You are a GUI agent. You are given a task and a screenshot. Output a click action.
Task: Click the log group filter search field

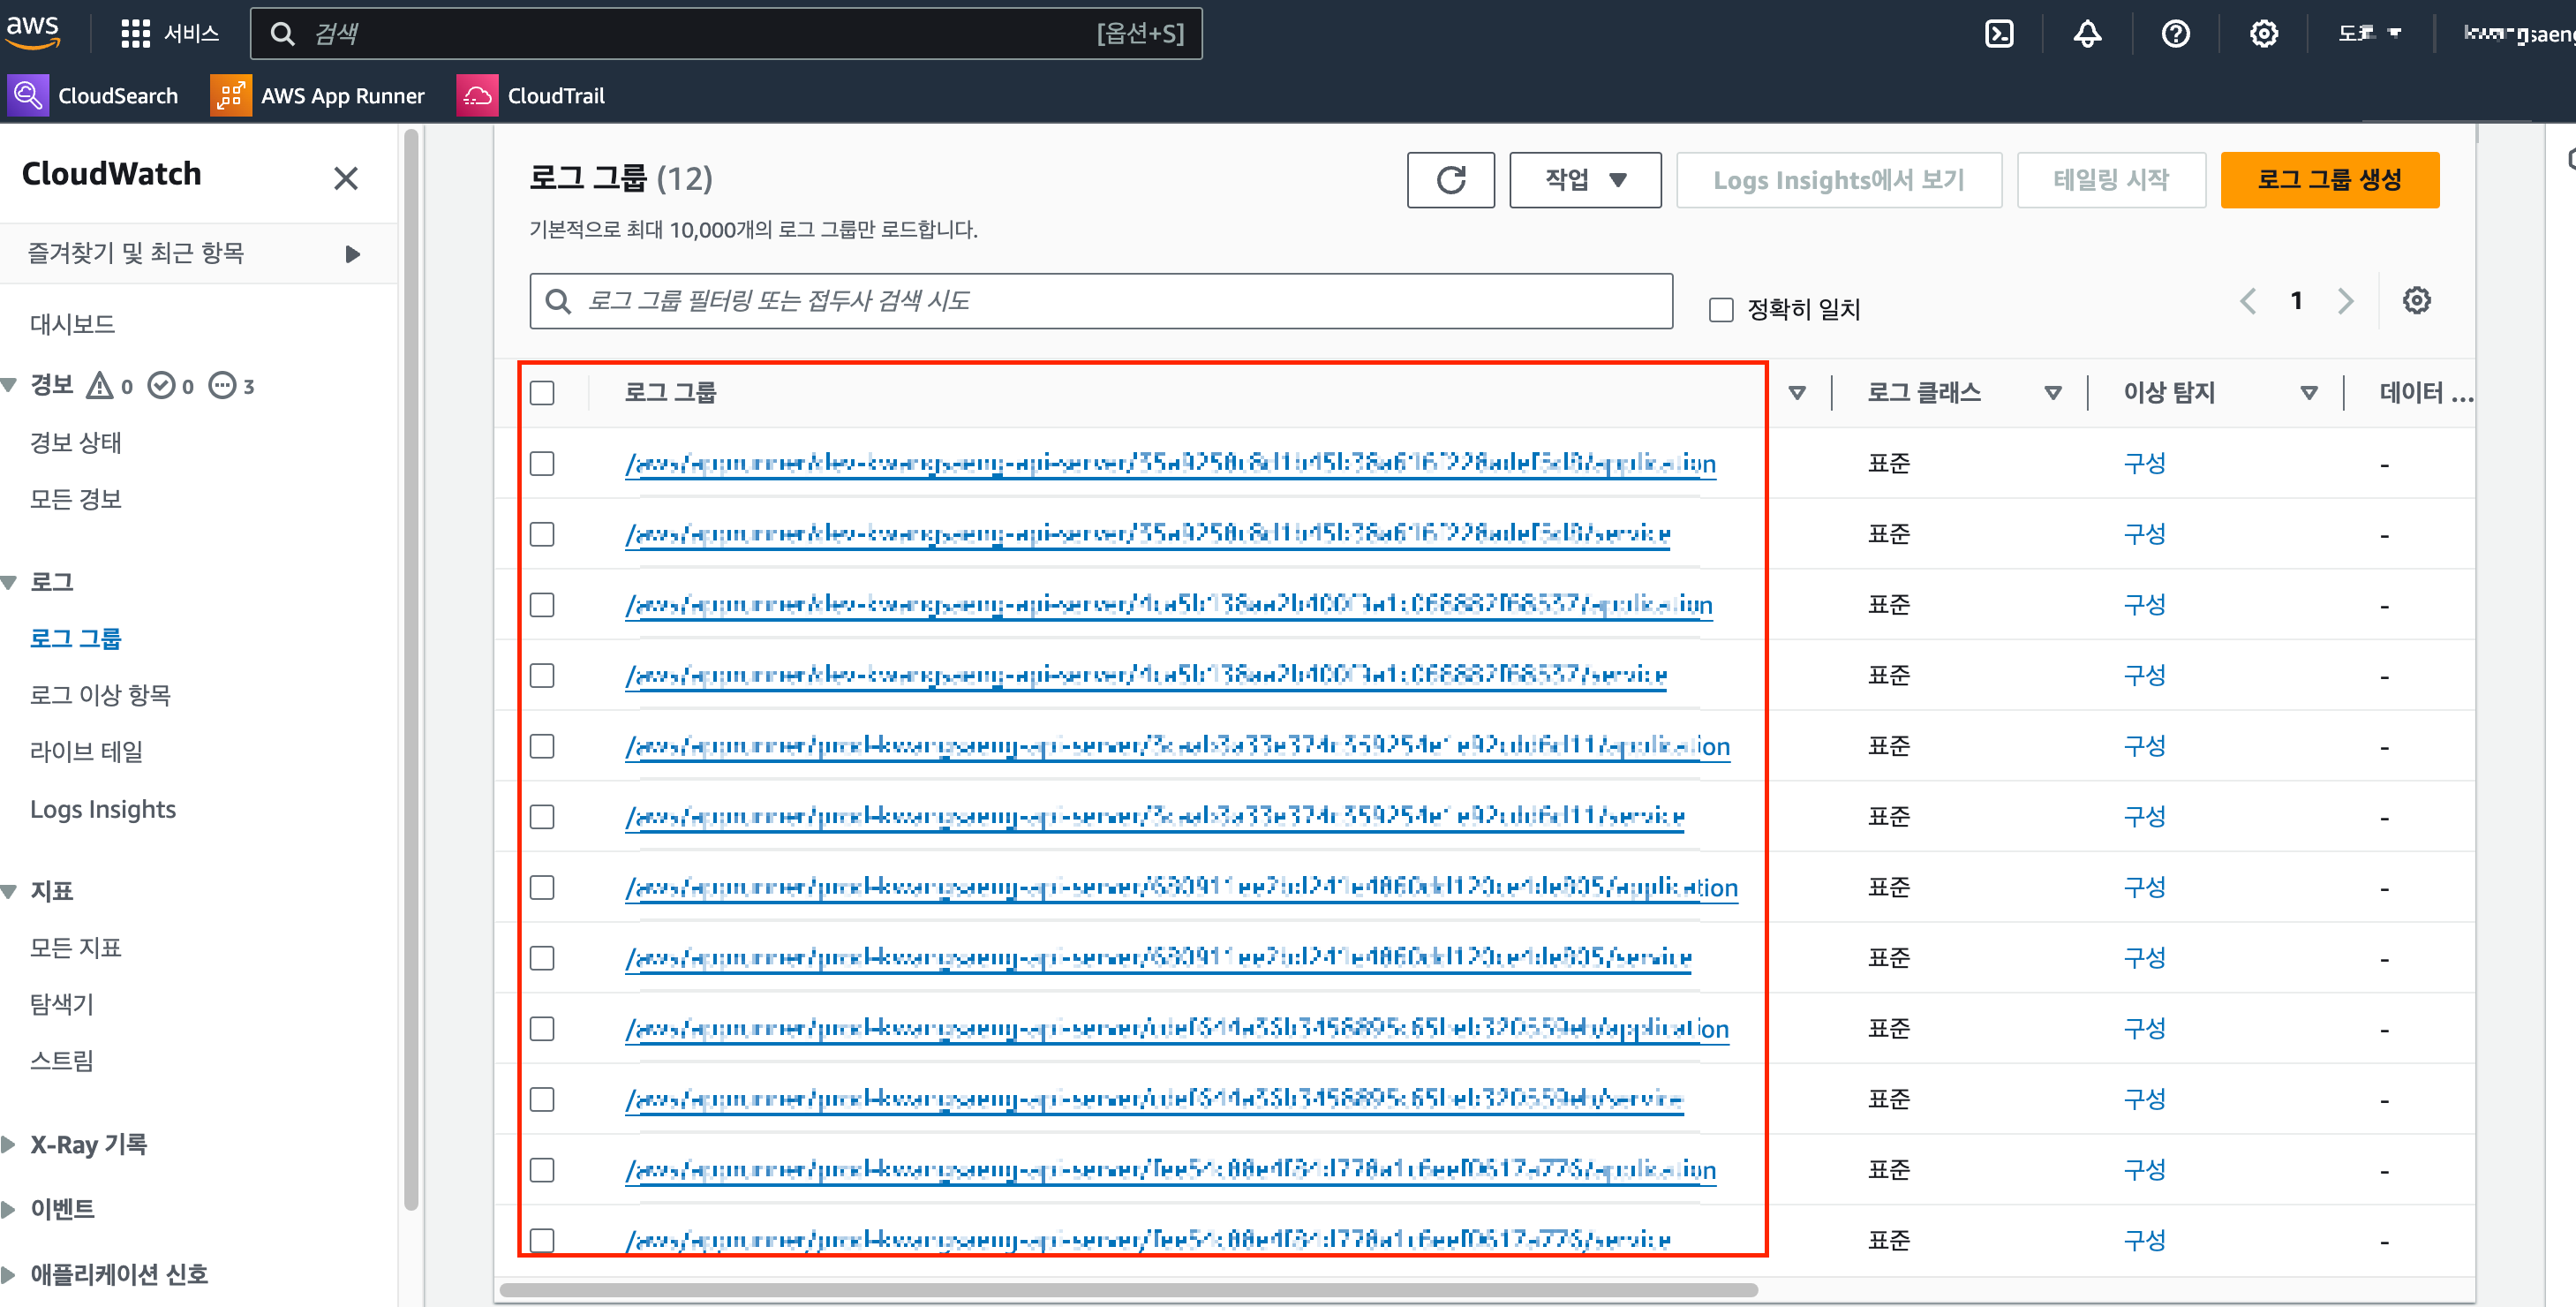click(x=1100, y=301)
